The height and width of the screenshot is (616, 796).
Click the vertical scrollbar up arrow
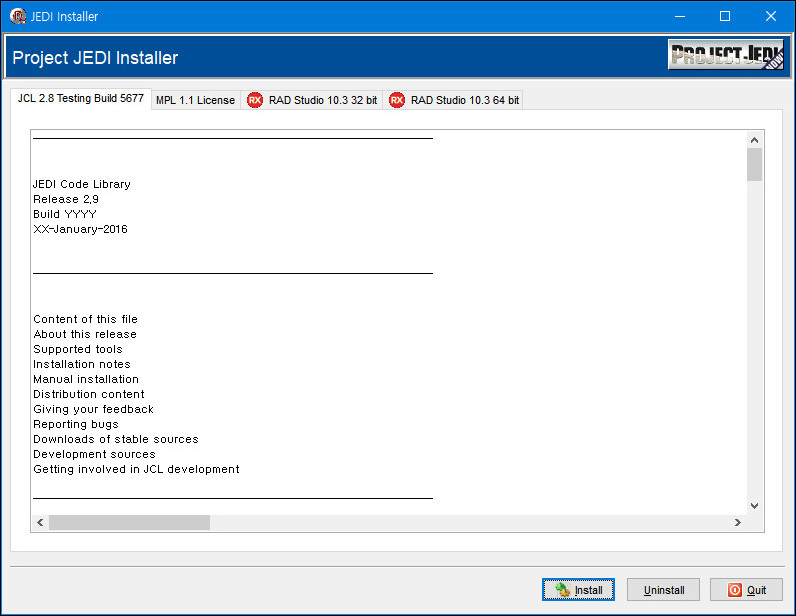754,140
